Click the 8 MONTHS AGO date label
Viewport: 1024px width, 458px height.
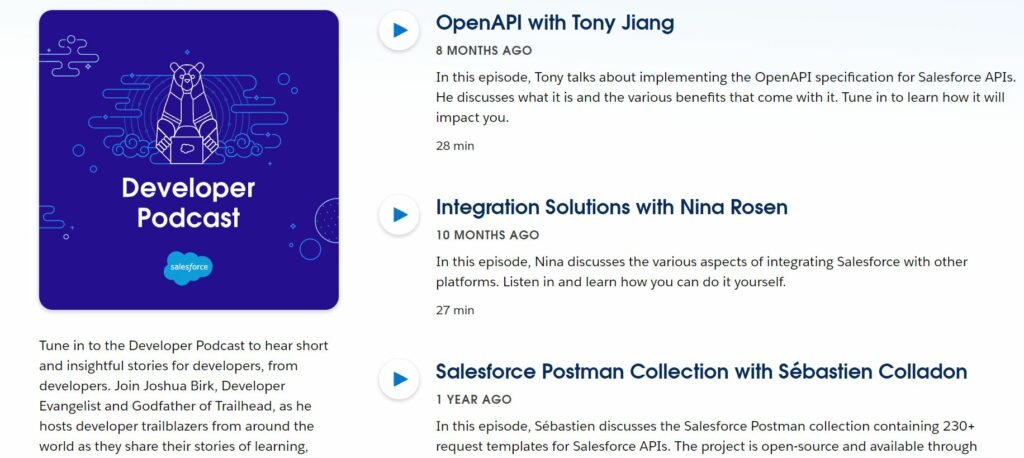coord(484,50)
